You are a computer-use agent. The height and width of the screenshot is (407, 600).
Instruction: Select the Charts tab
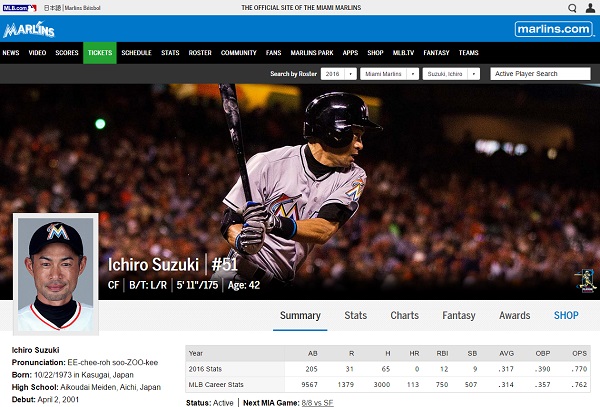point(404,316)
